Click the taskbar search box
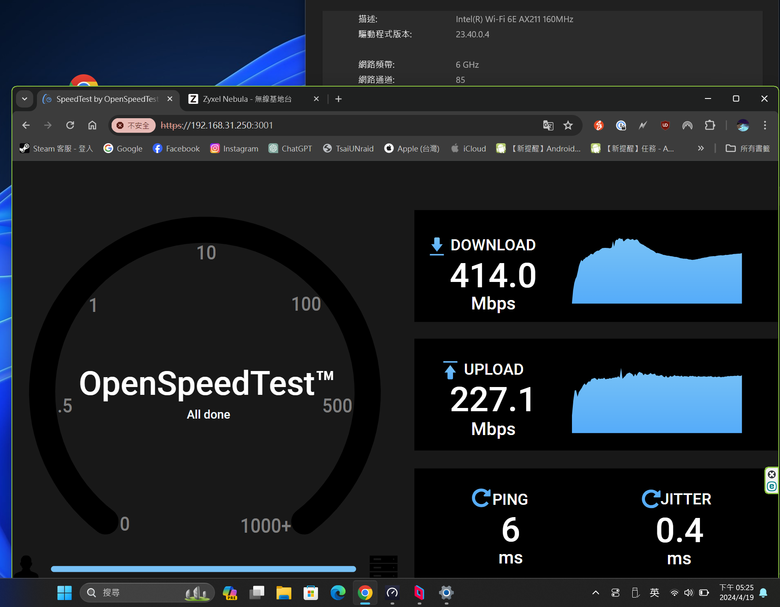The width and height of the screenshot is (780, 607). [x=147, y=593]
